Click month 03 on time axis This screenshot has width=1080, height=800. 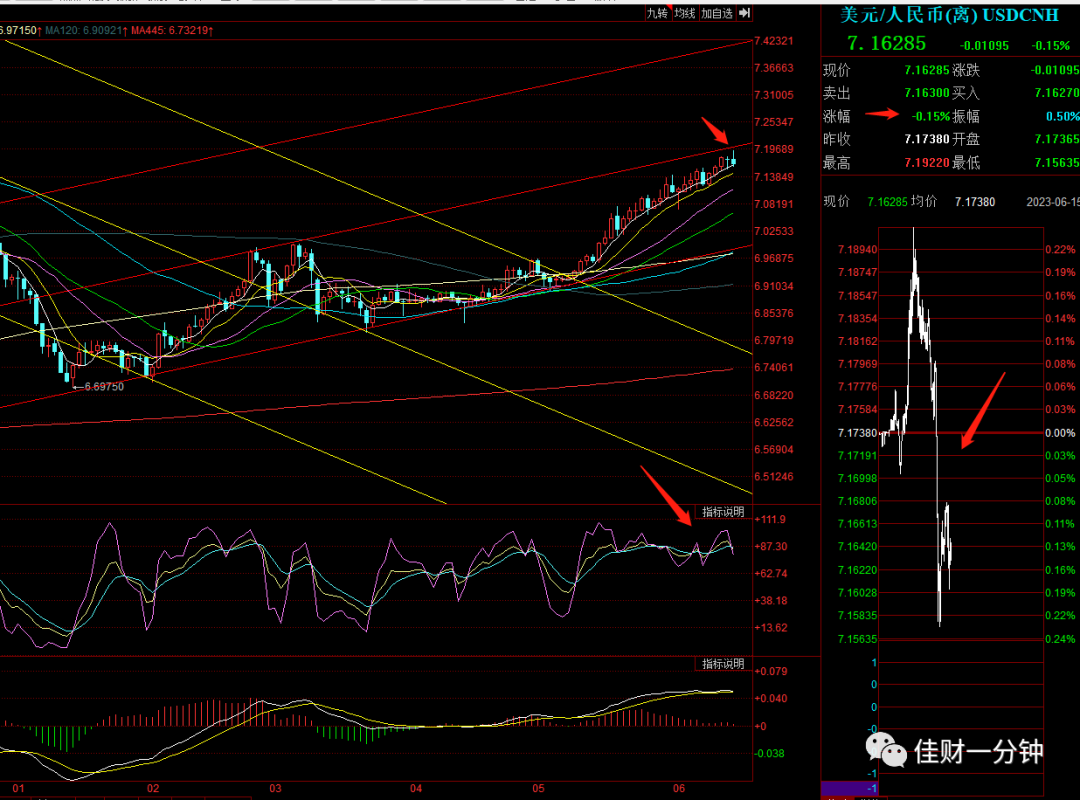276,788
